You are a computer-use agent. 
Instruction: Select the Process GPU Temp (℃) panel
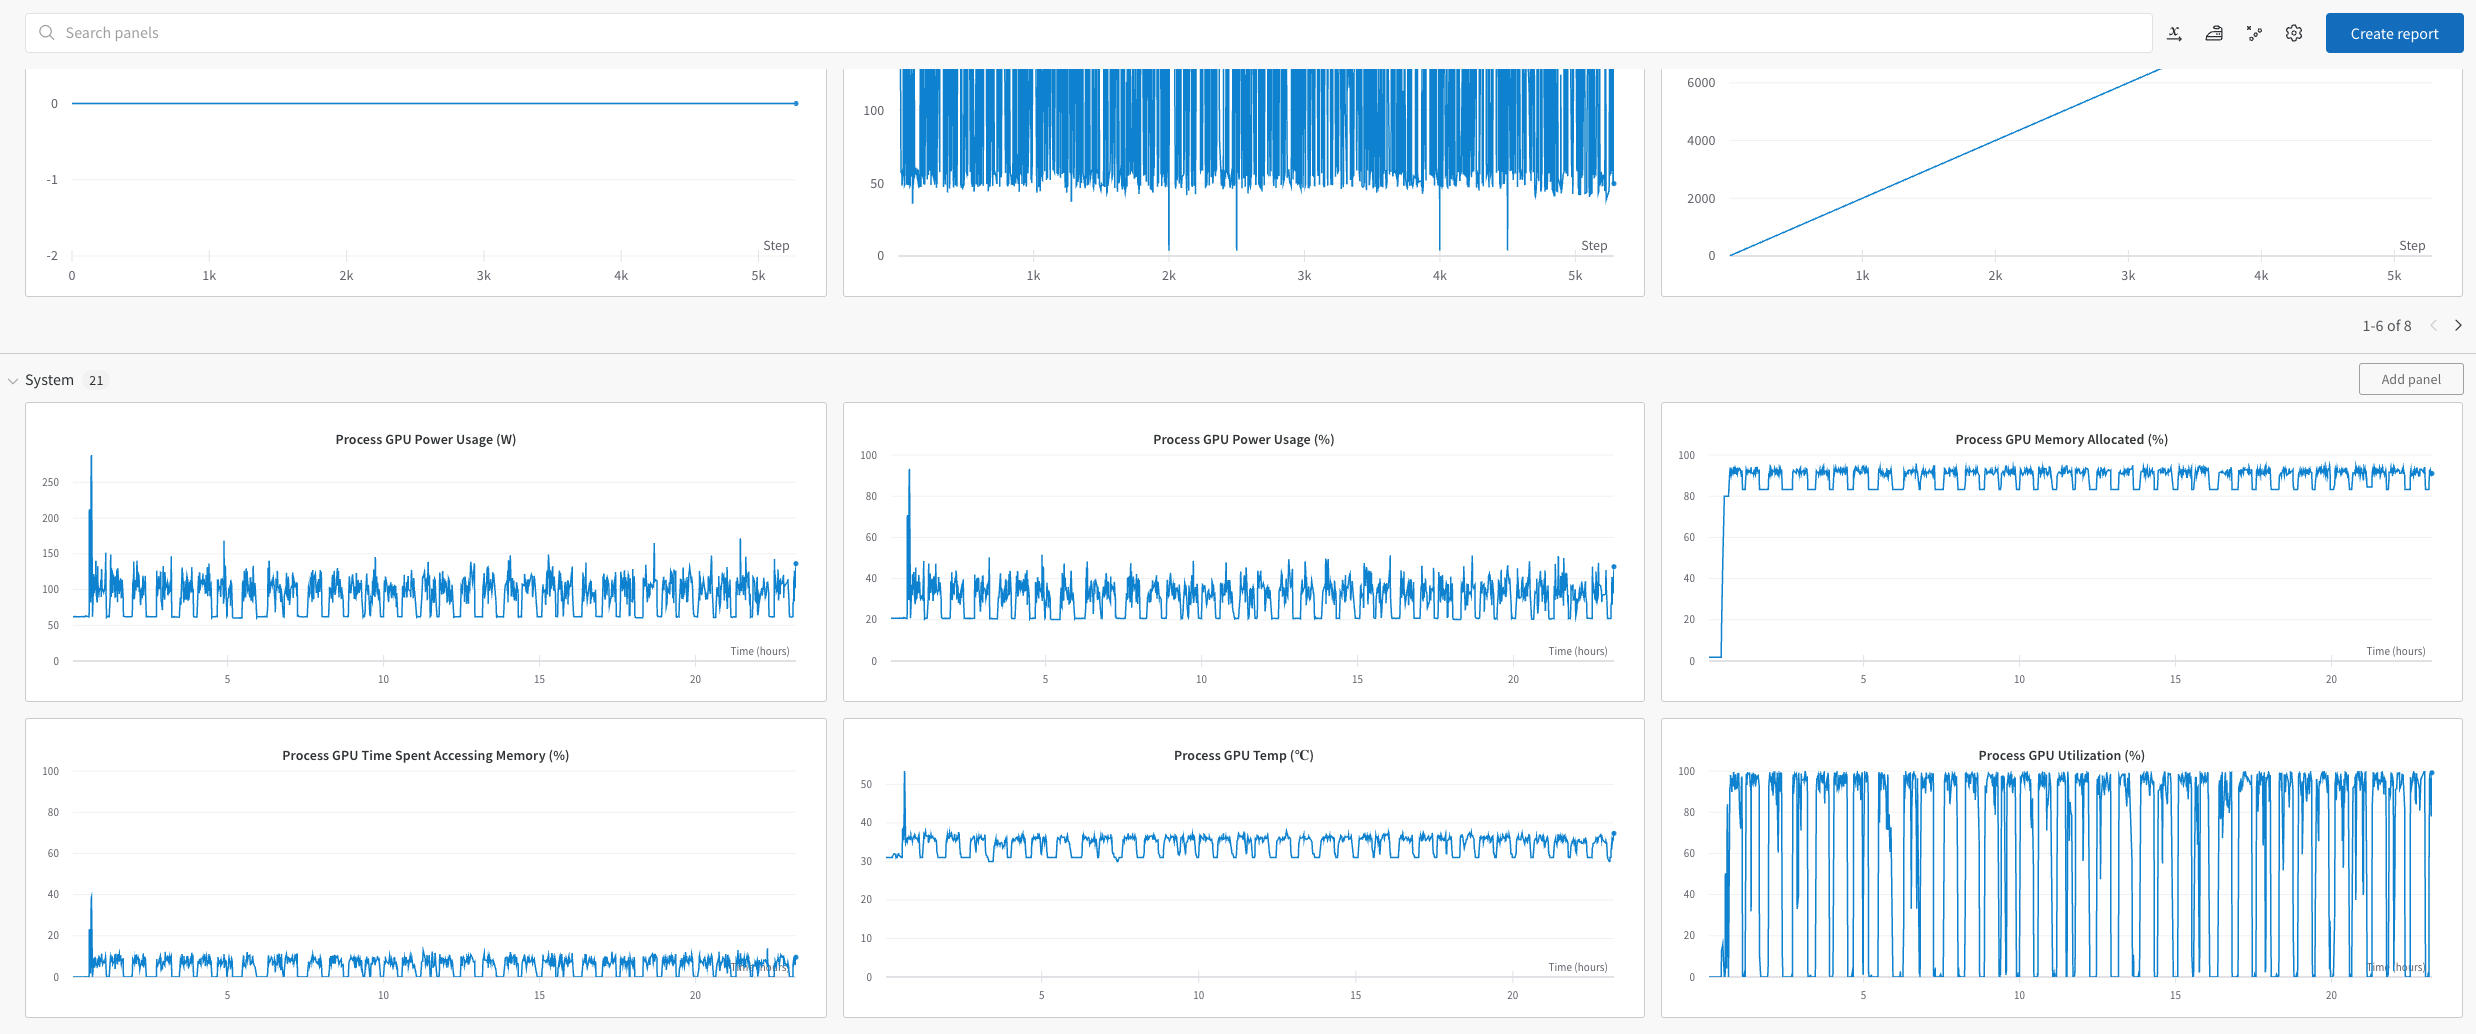(x=1244, y=868)
